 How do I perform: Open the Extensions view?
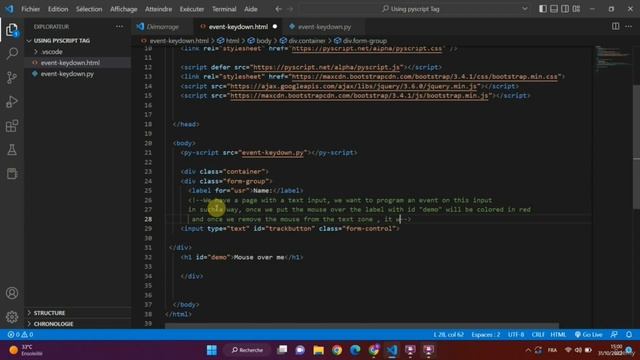tap(12, 126)
